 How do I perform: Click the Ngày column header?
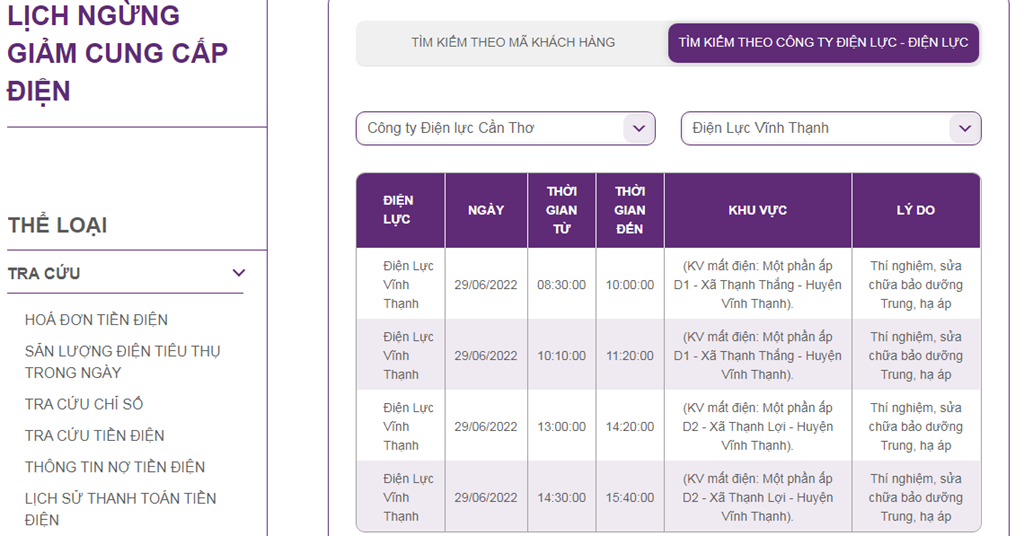coord(486,210)
